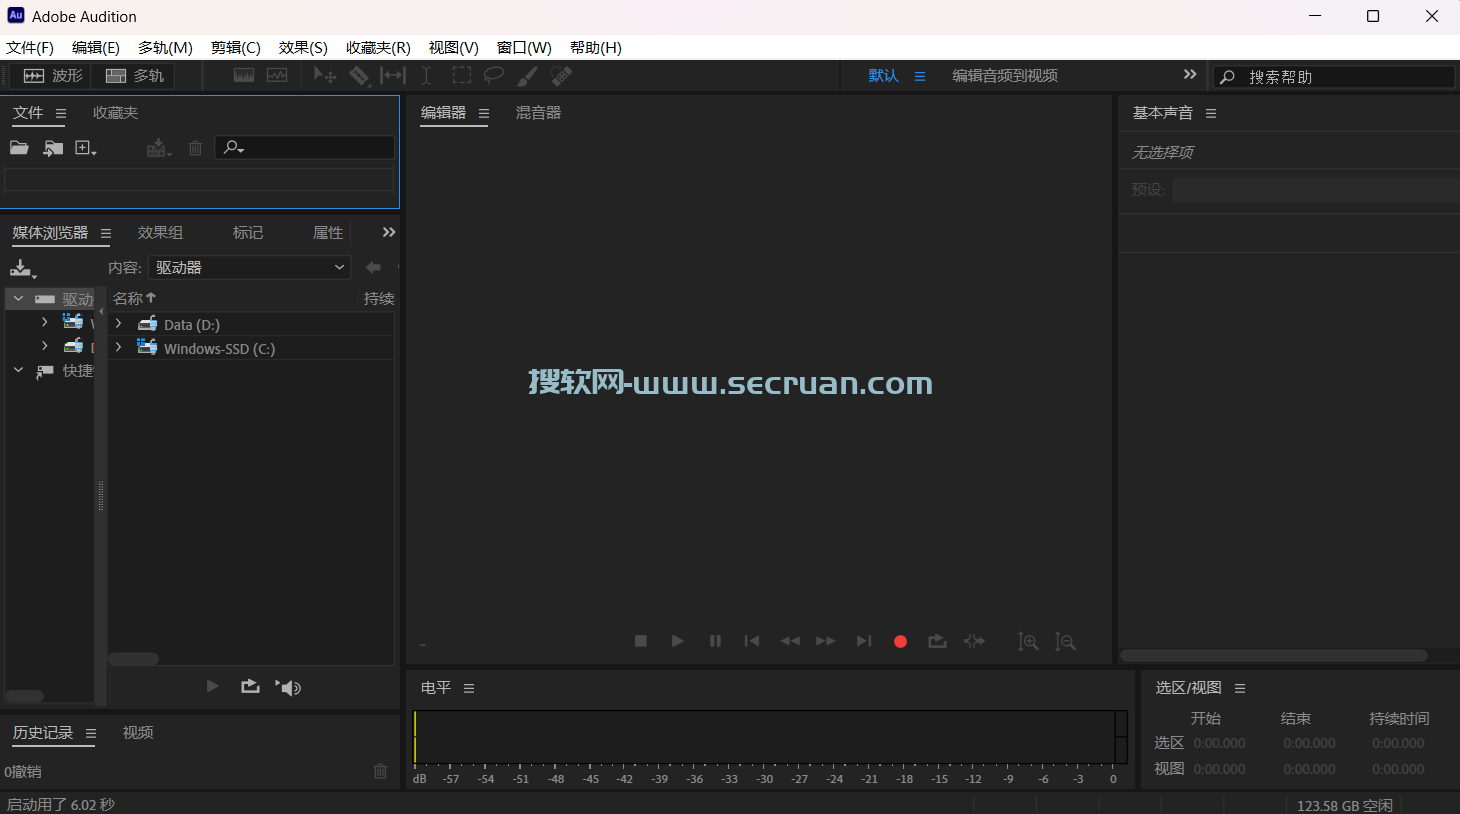Switch to Effects Rack (效果组) tab
The height and width of the screenshot is (814, 1460).
pos(160,233)
